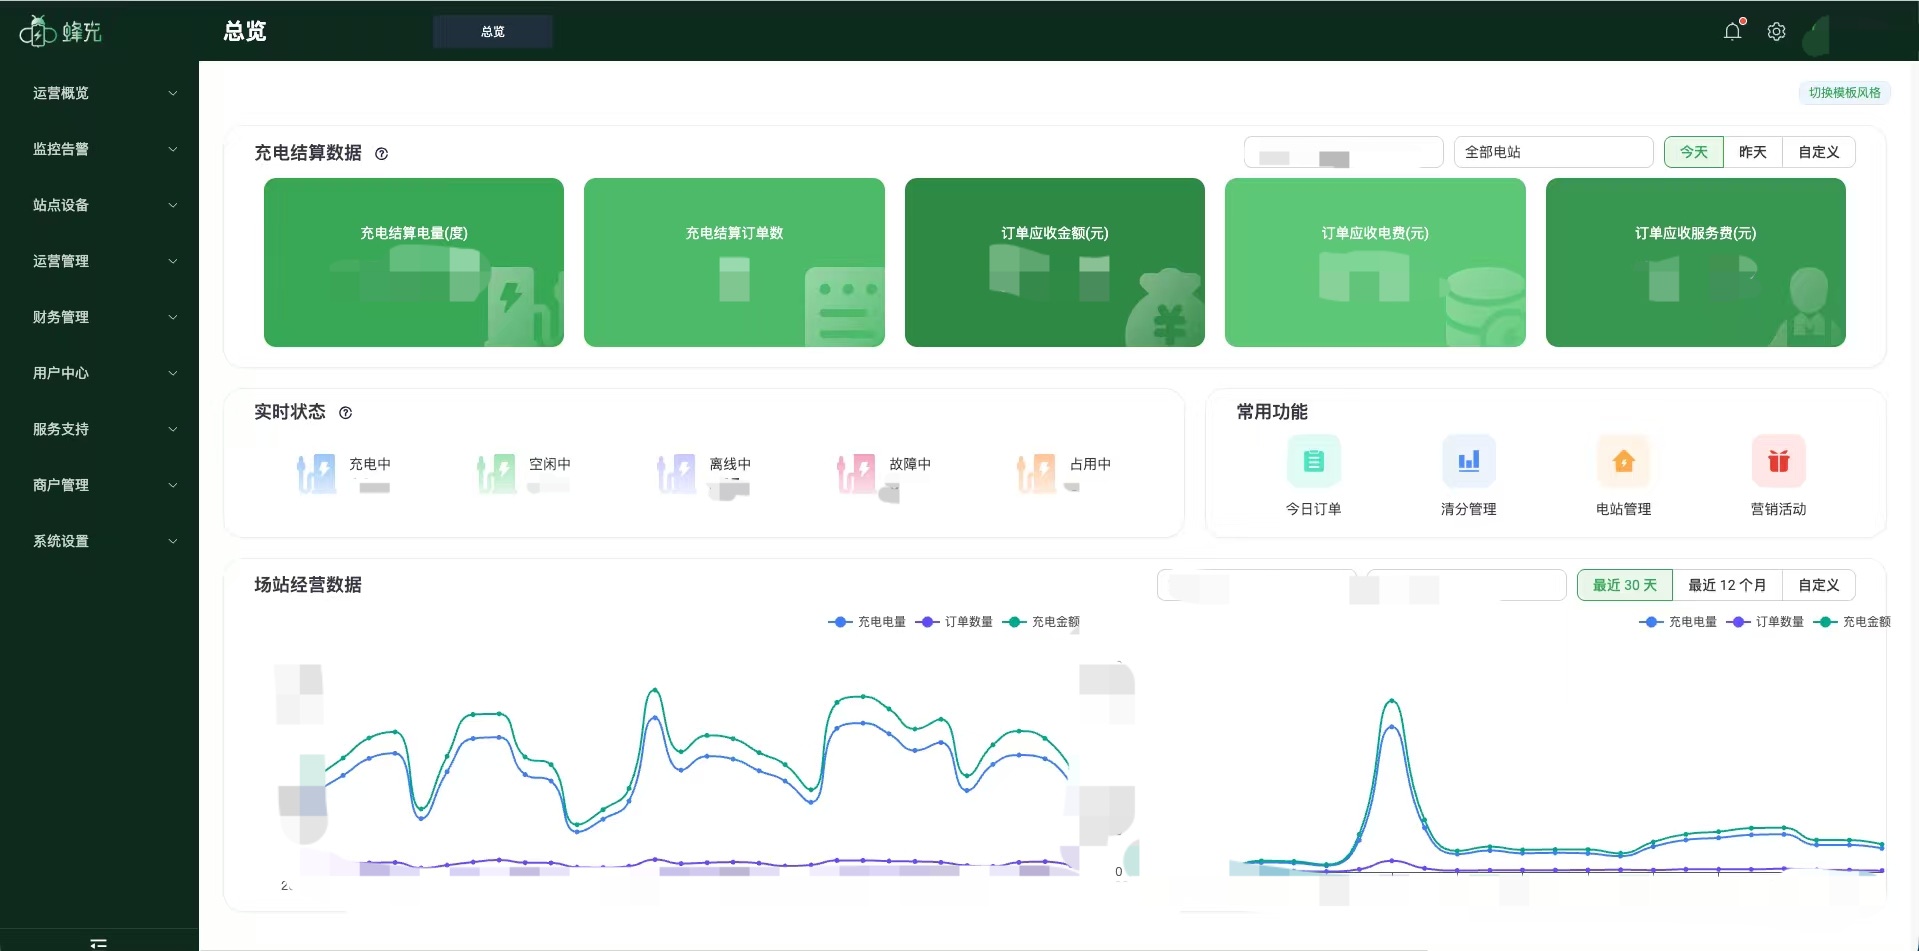Click the 充电中 charger status icon
1919x951 pixels.
pos(316,473)
